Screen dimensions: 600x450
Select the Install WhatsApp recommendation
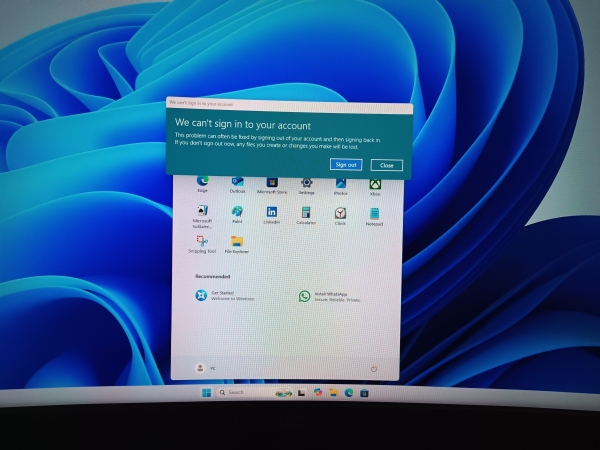[329, 297]
